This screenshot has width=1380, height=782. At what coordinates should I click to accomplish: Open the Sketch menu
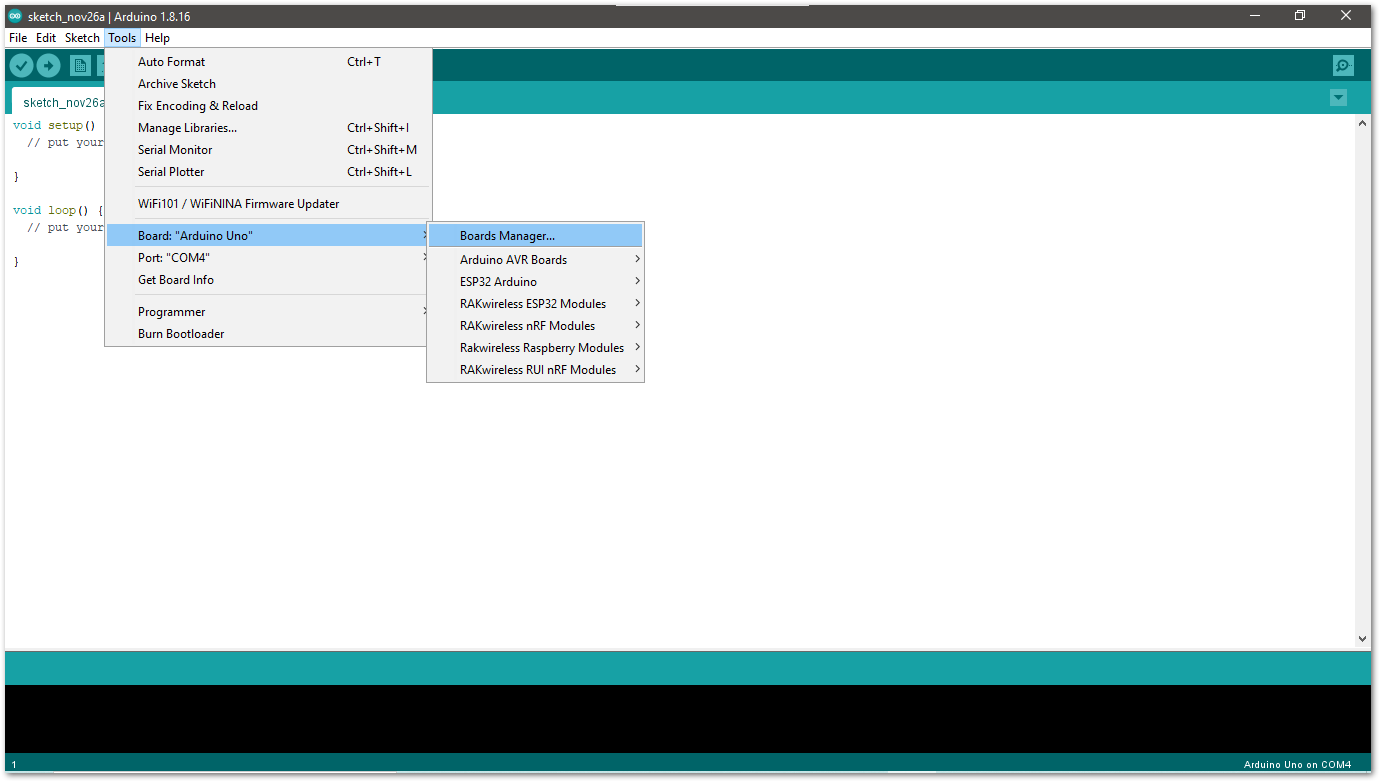point(82,38)
